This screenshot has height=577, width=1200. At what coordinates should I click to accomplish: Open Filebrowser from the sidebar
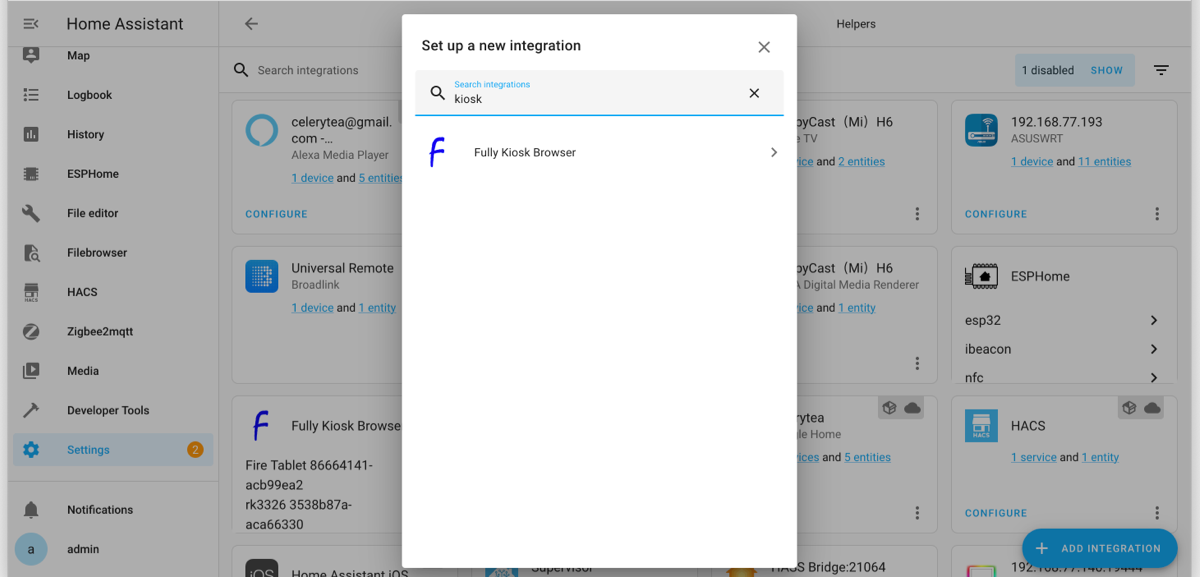(x=113, y=253)
